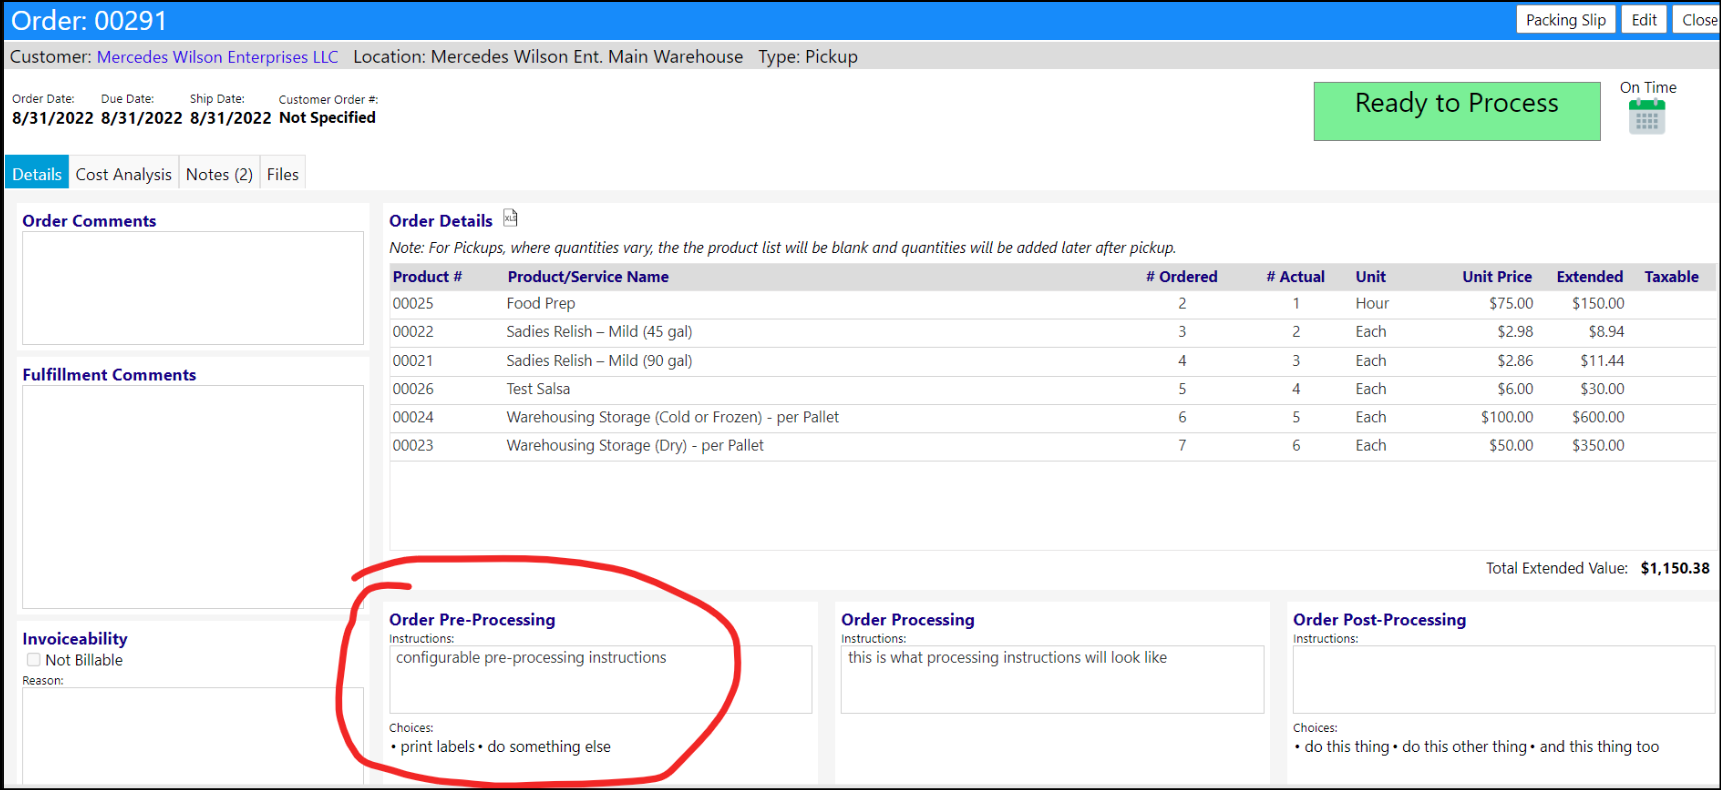Image resolution: width=1721 pixels, height=790 pixels.
Task: Click the Ready to Process status button
Action: (1457, 111)
